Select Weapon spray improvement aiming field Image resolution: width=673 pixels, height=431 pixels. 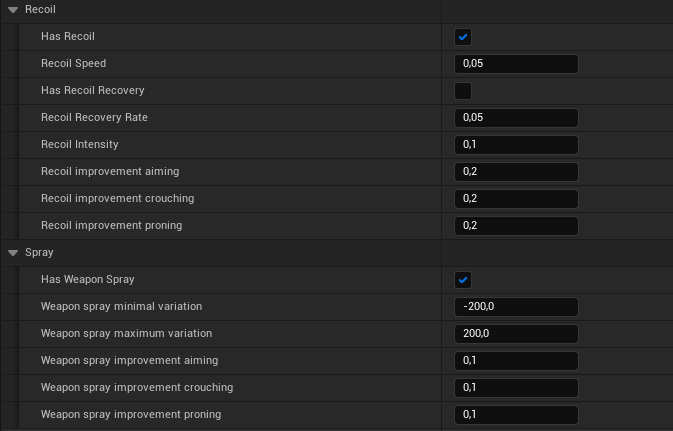(x=516, y=361)
